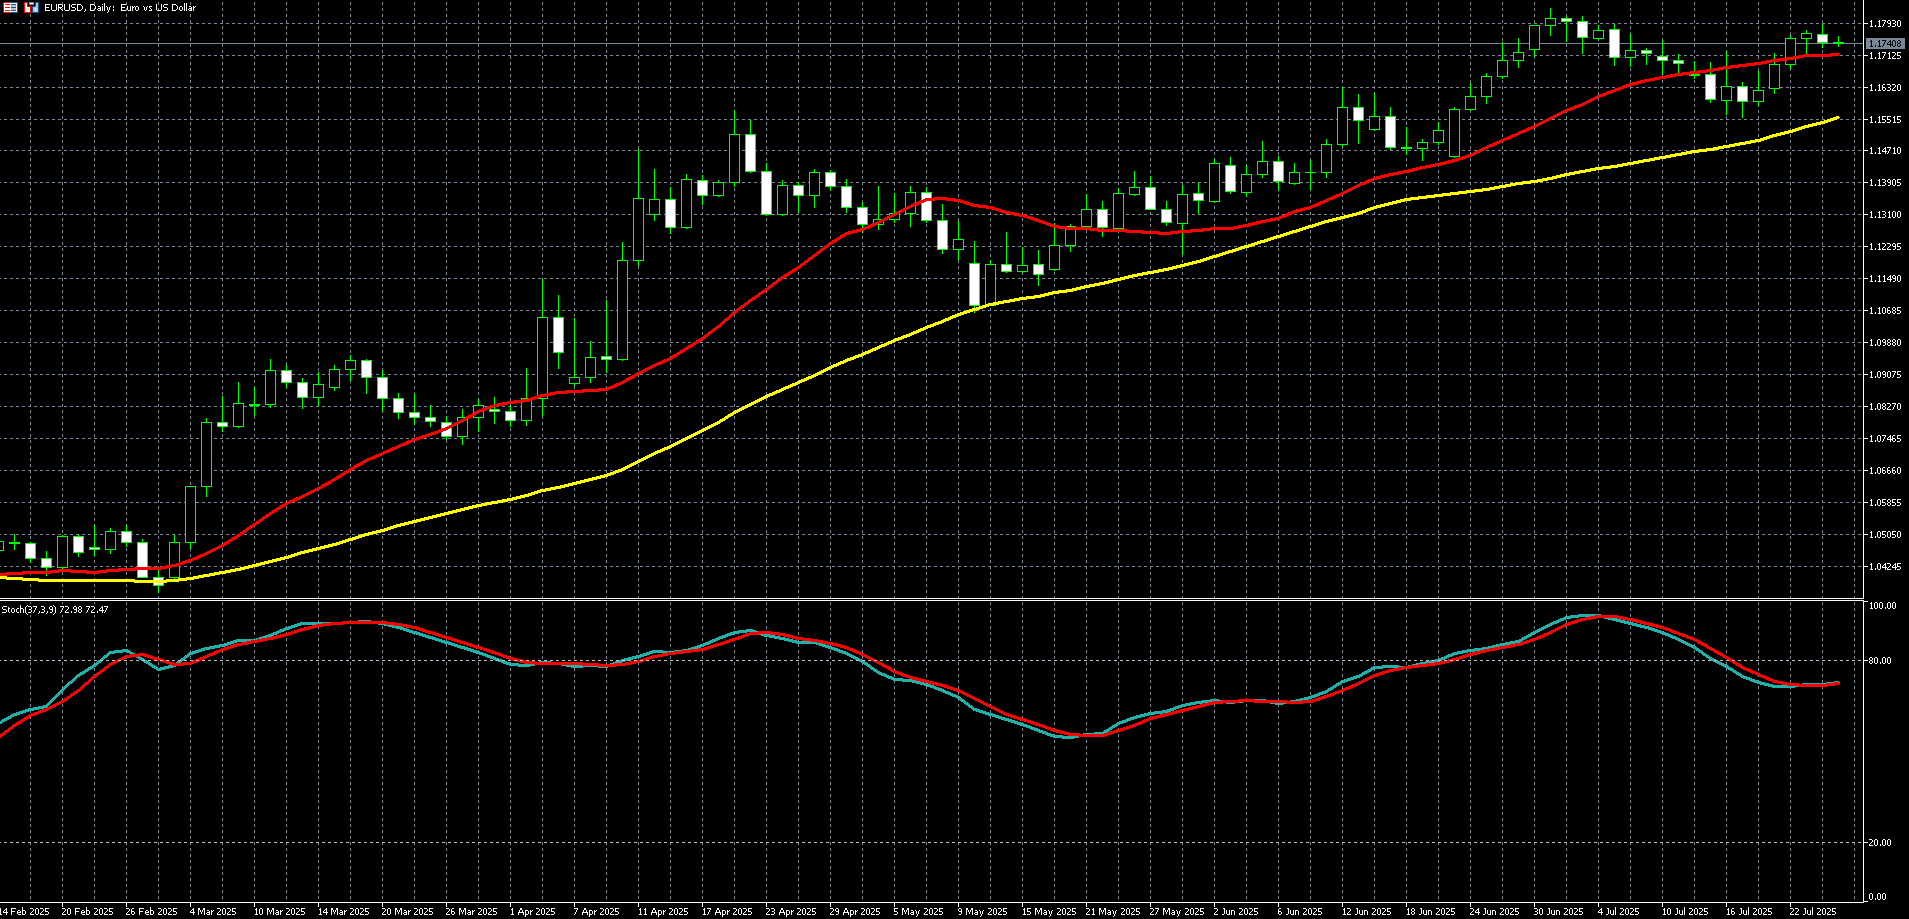Click the 10 Jul 2025 date label
Image resolution: width=1909 pixels, height=919 pixels.
point(1685,912)
